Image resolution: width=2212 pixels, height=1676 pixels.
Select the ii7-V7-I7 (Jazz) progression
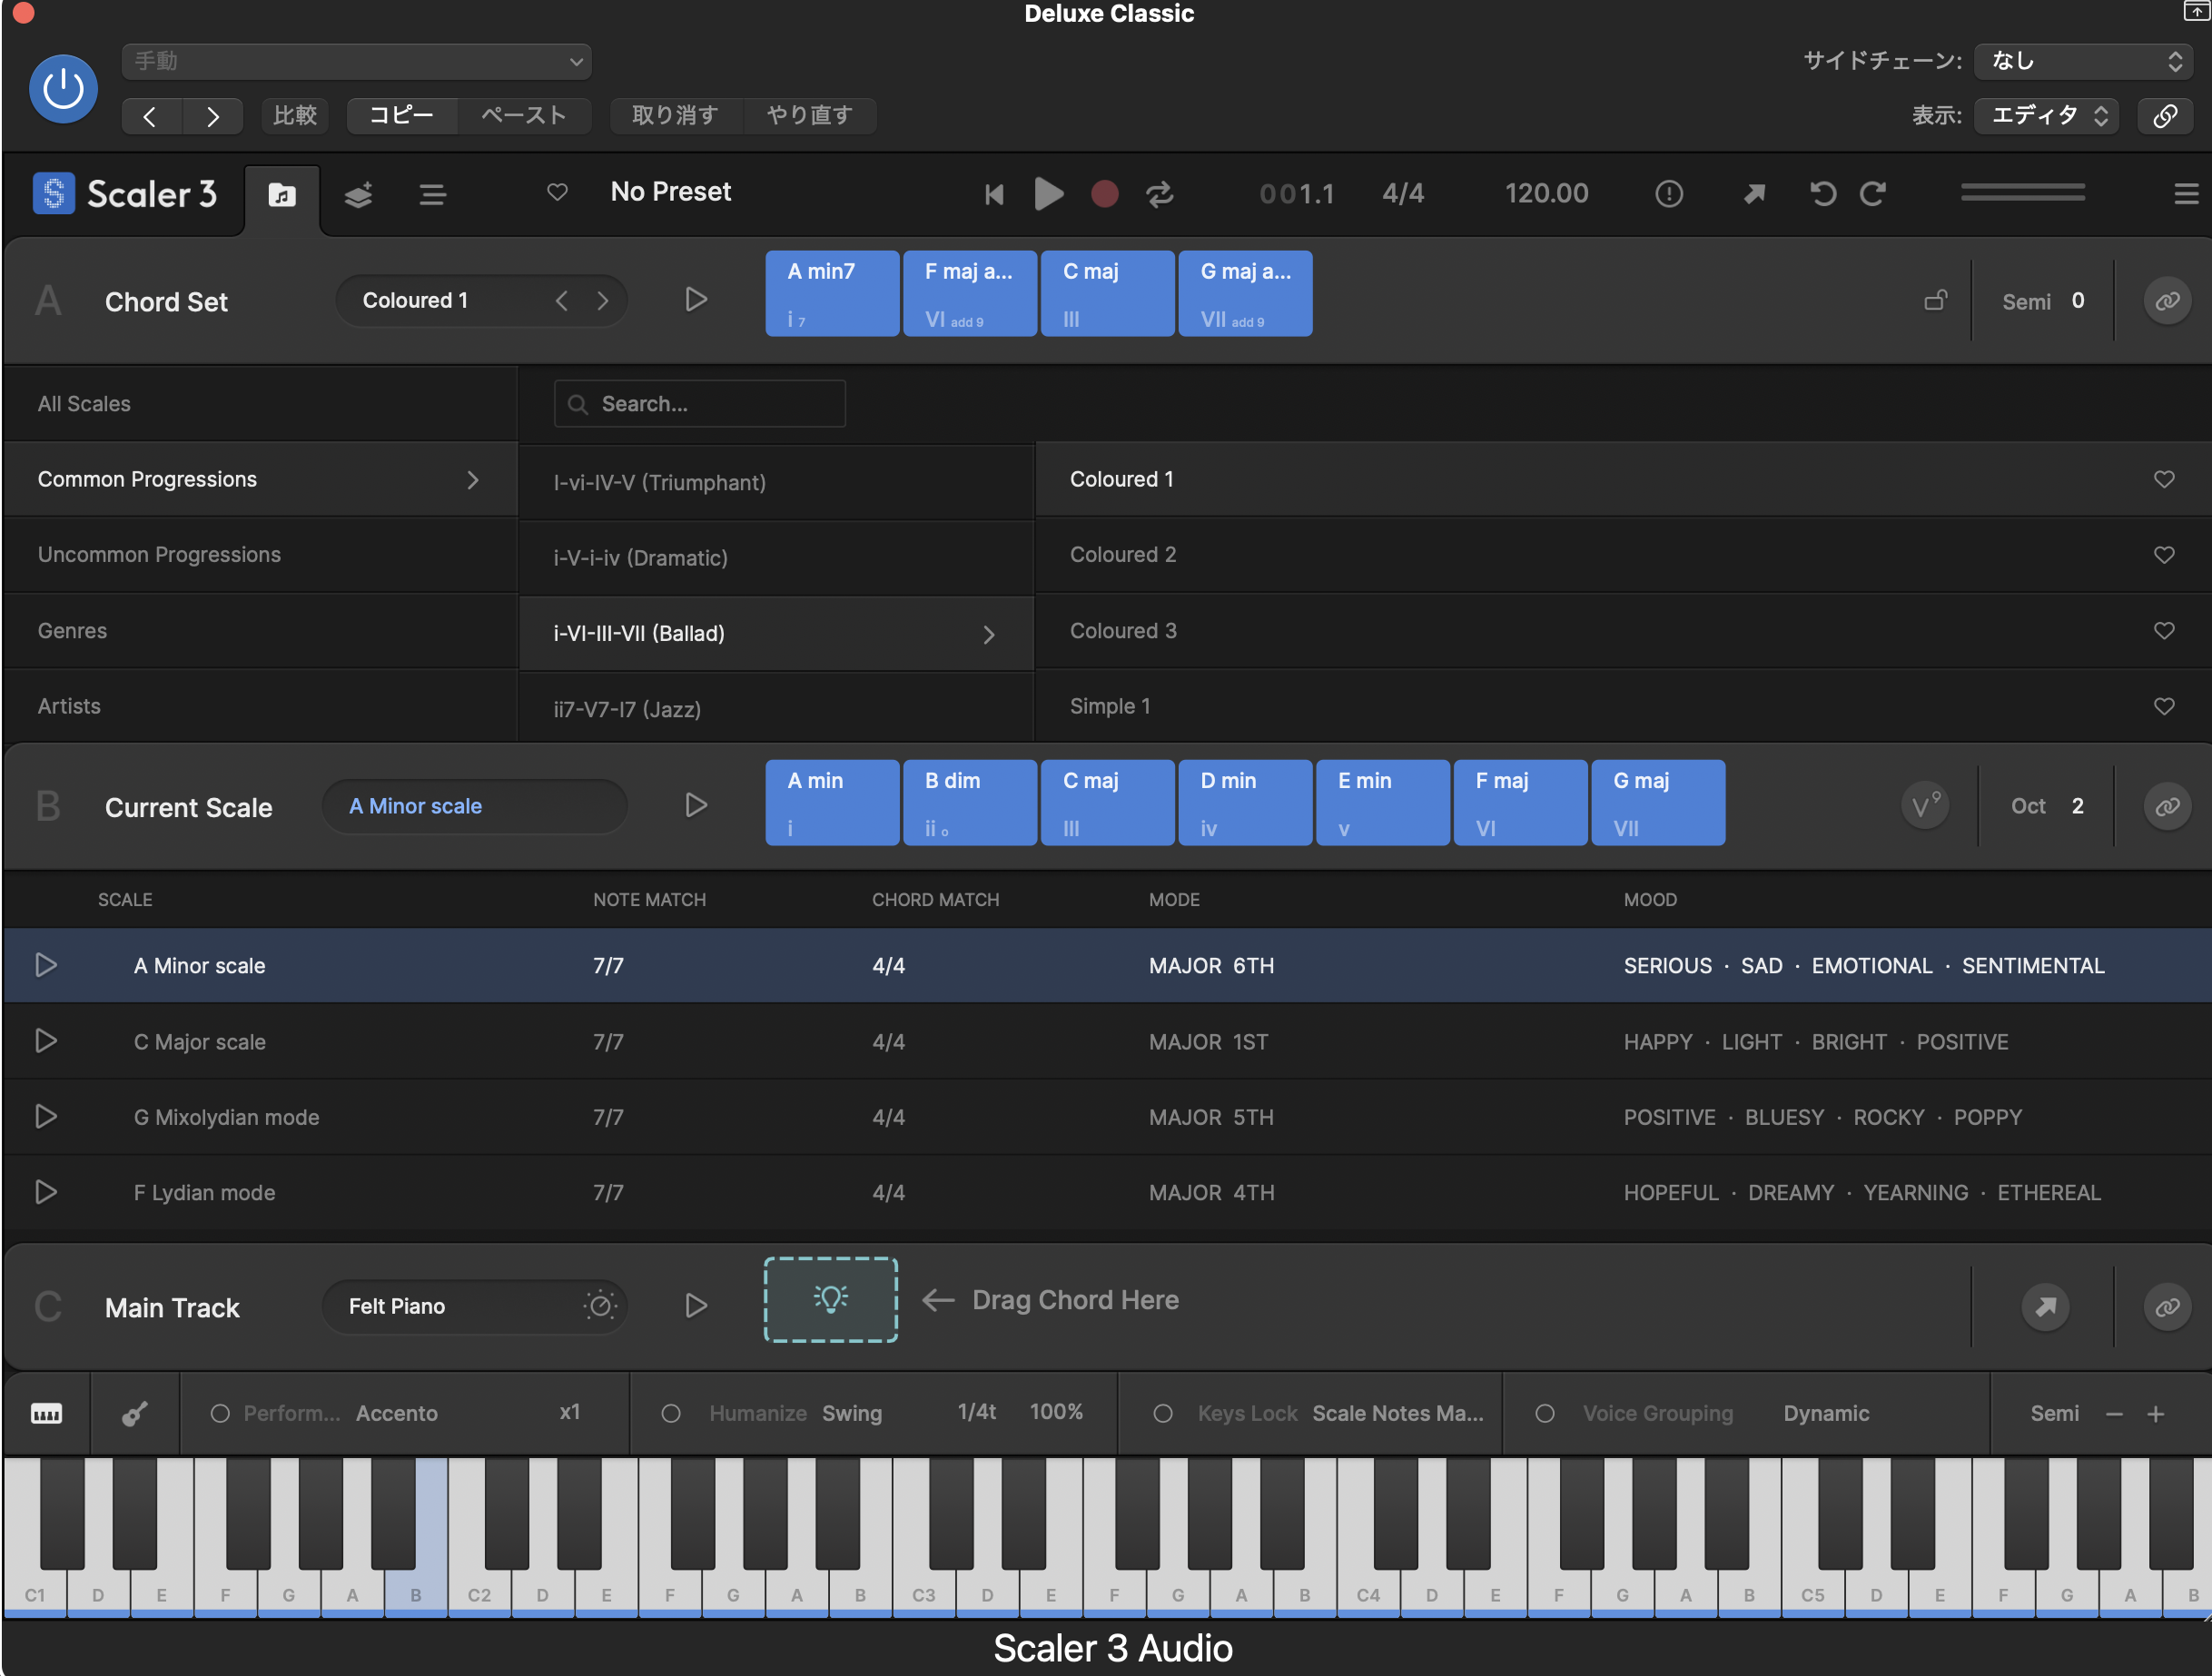click(776, 709)
